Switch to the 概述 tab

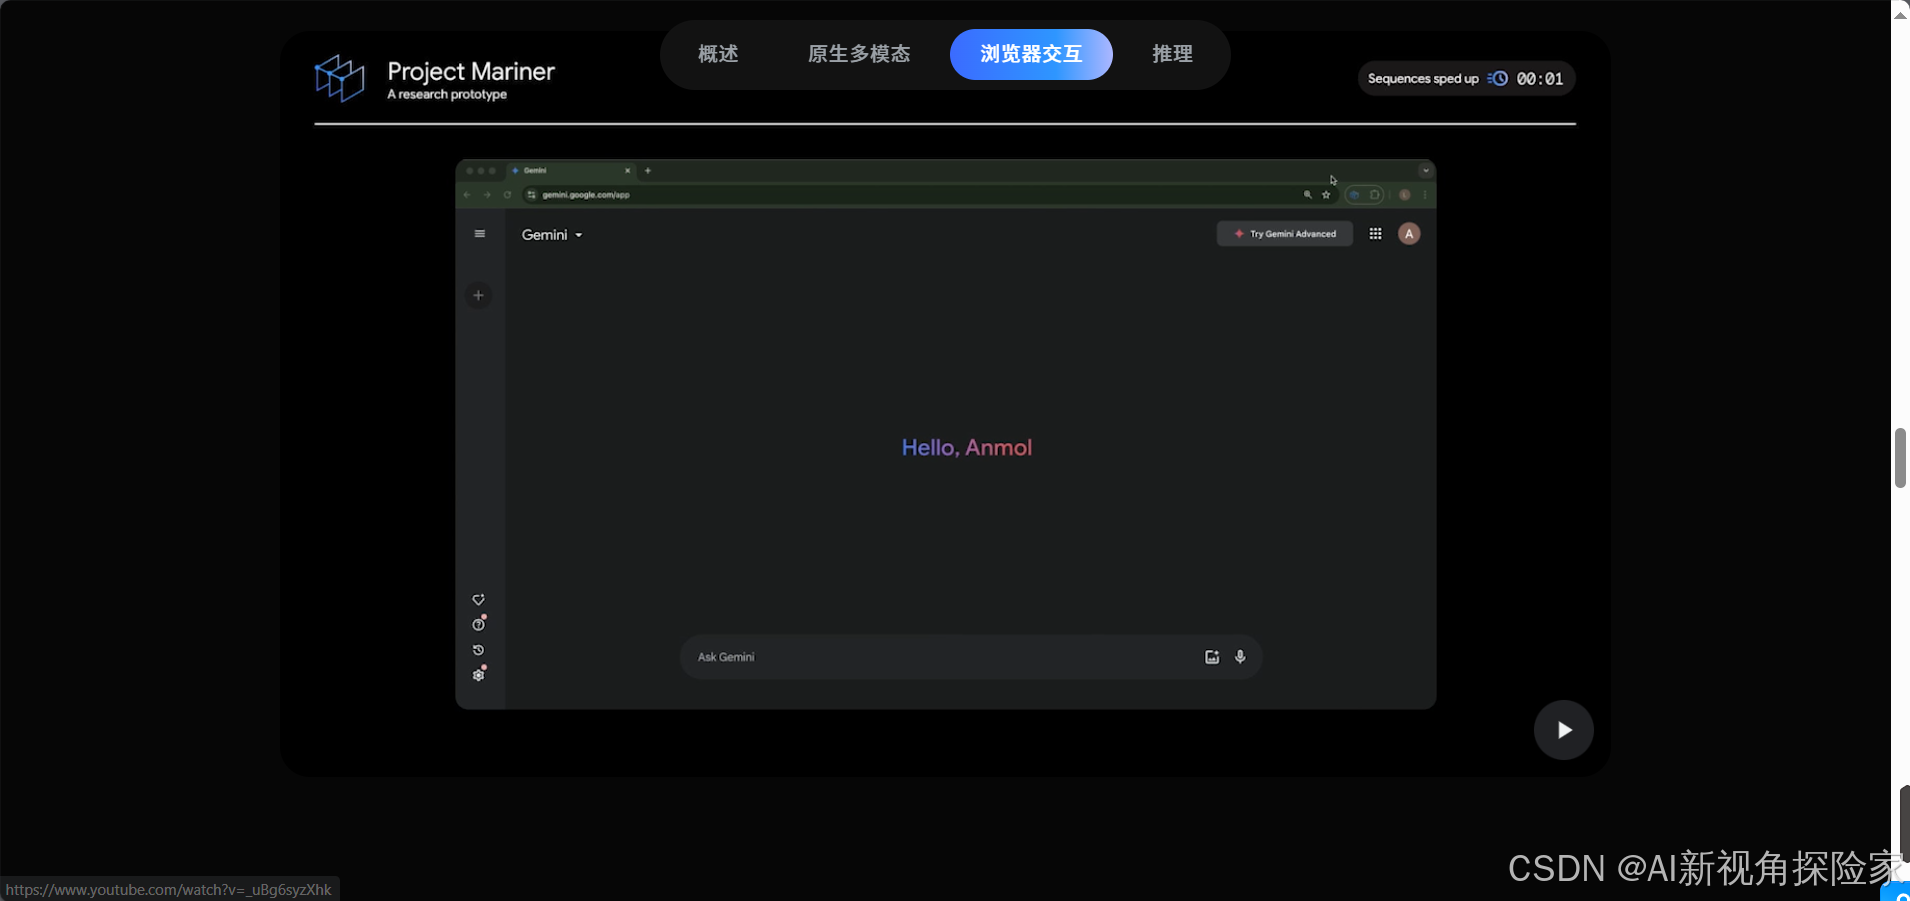coord(718,54)
